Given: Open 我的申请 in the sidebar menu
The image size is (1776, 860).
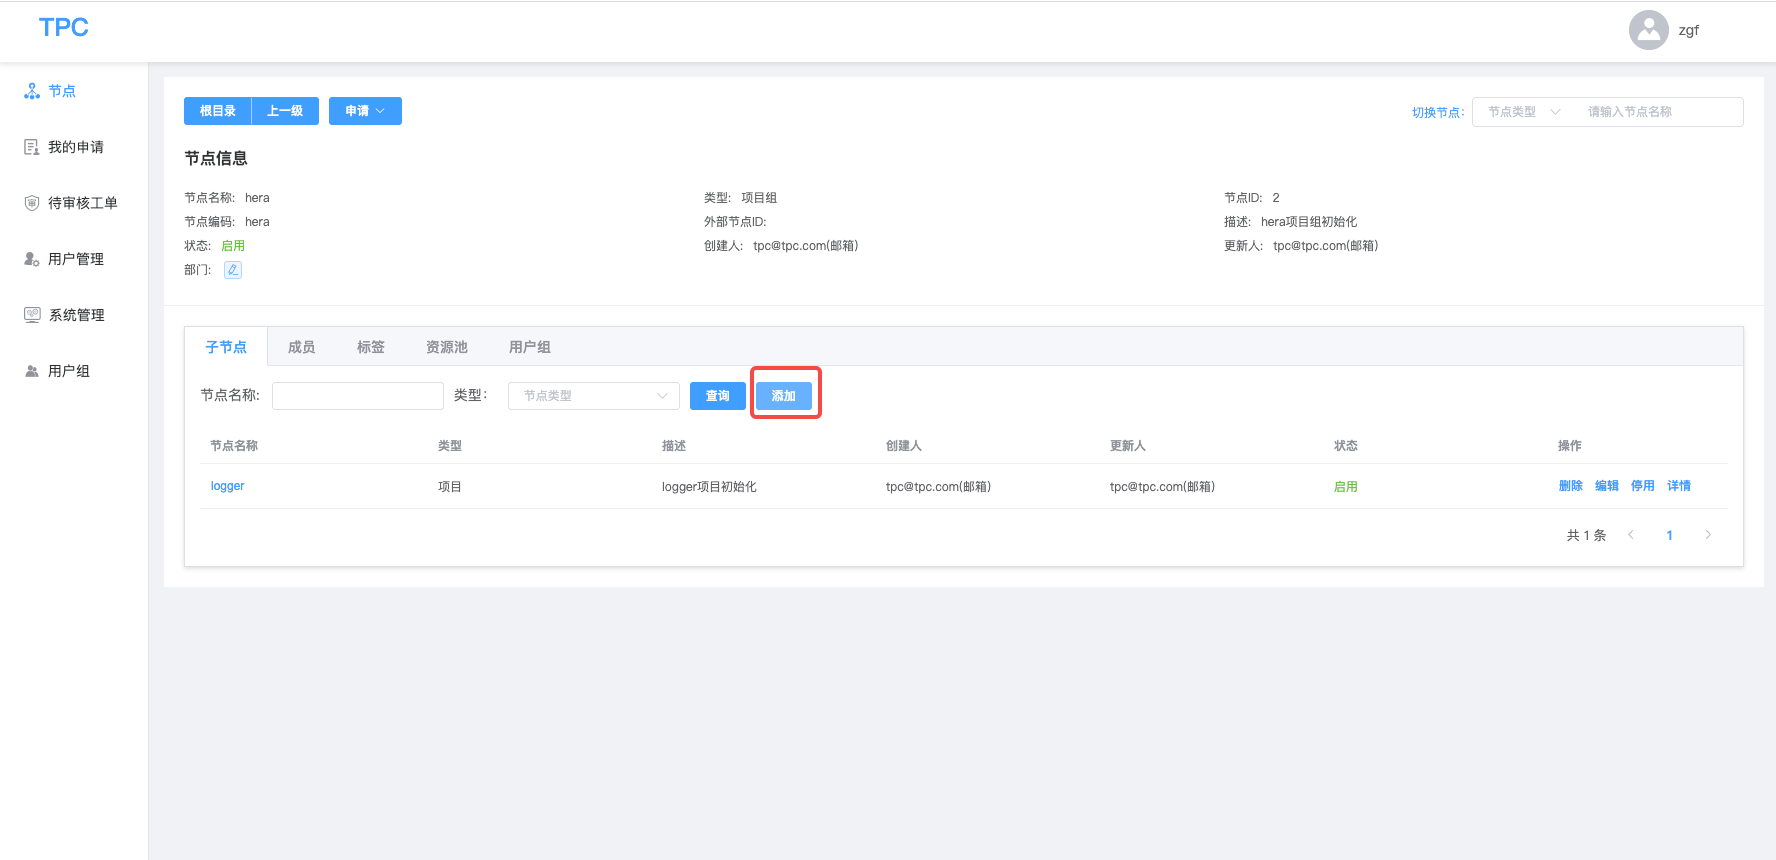Looking at the screenshot, I should click(76, 147).
